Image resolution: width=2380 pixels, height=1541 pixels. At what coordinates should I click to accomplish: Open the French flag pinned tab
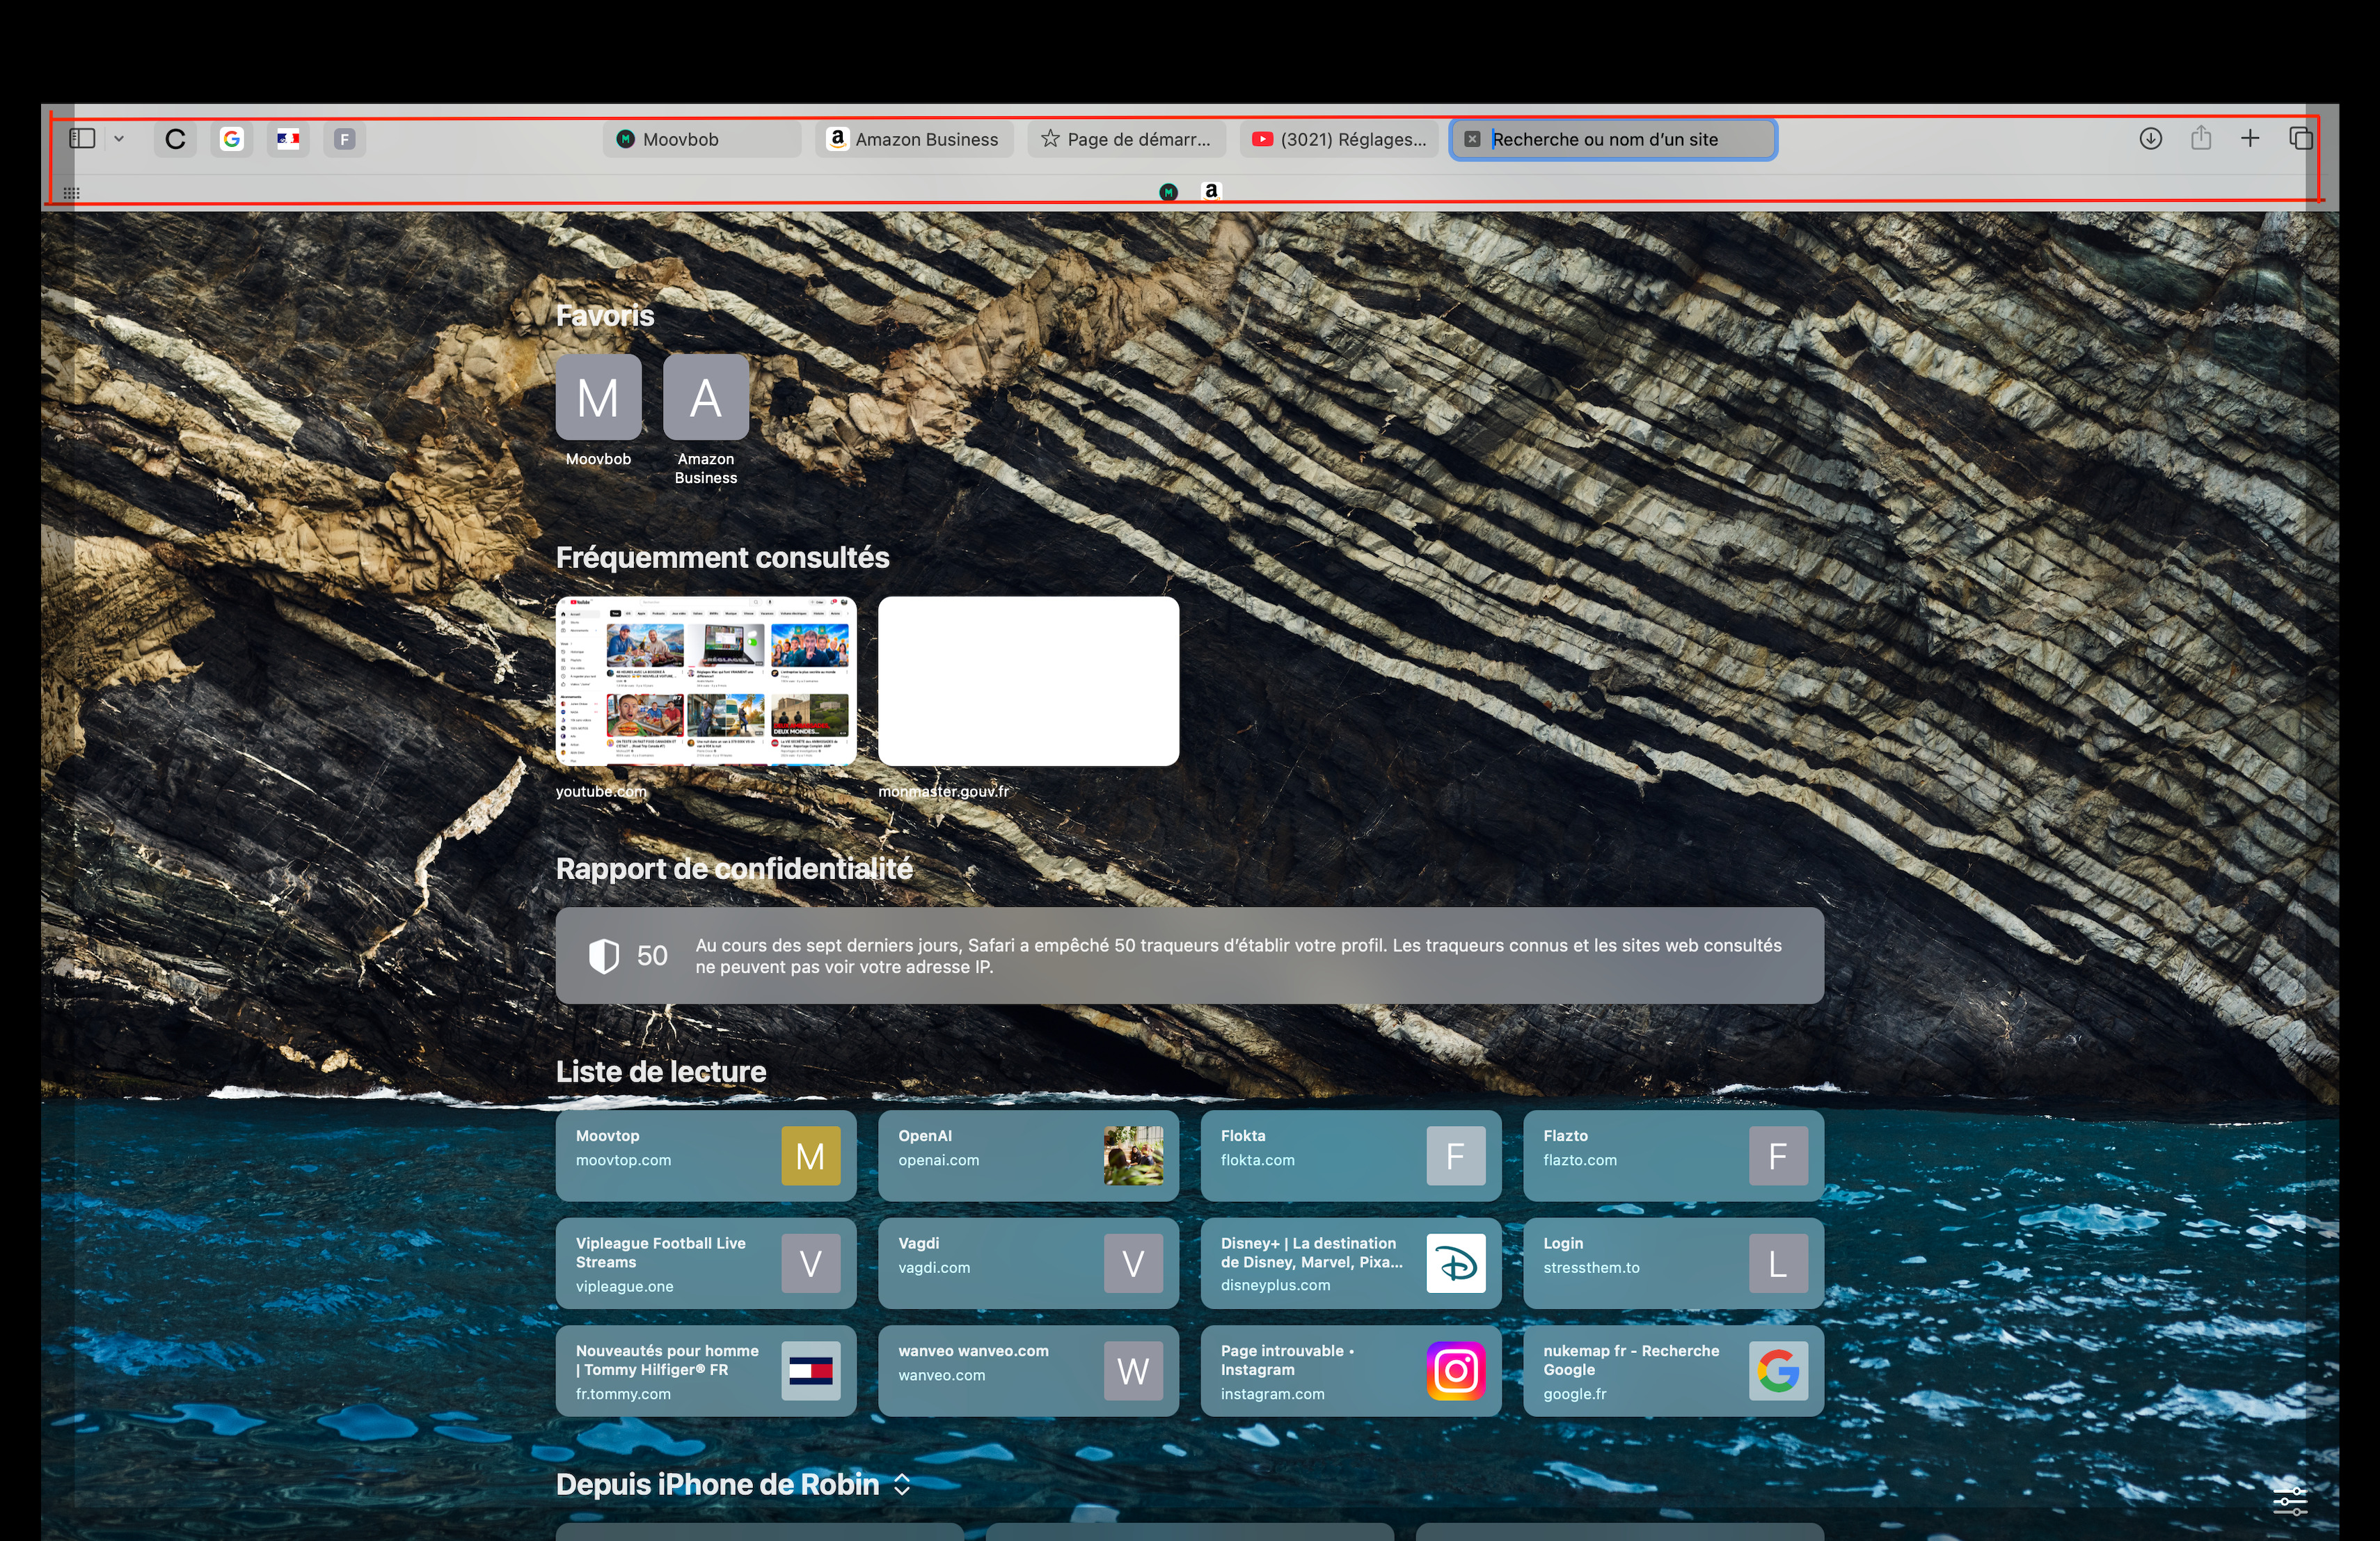click(x=288, y=139)
